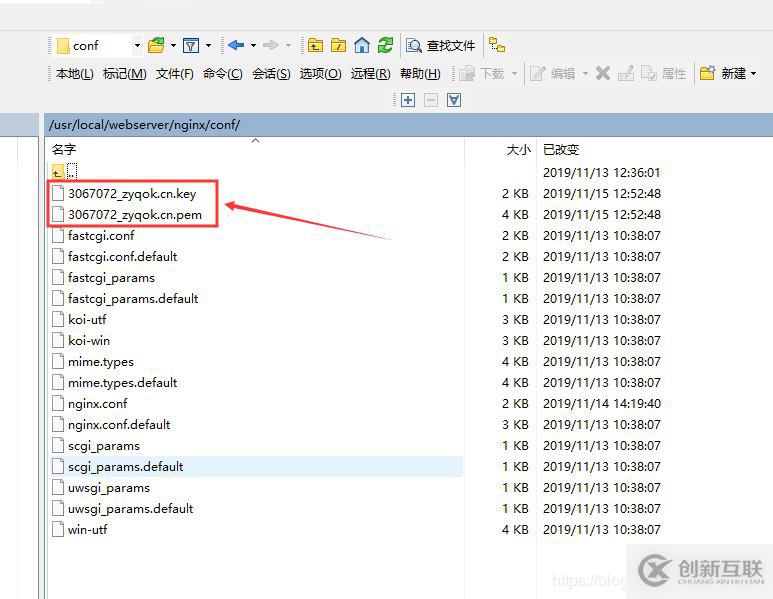Open the 选项(O) menu
Screen dimensions: 773x599
320,74
